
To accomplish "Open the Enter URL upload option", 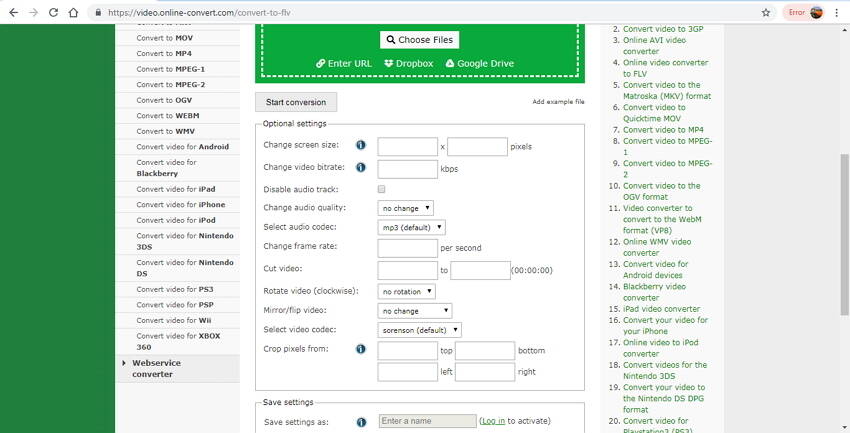I will pyautogui.click(x=344, y=63).
